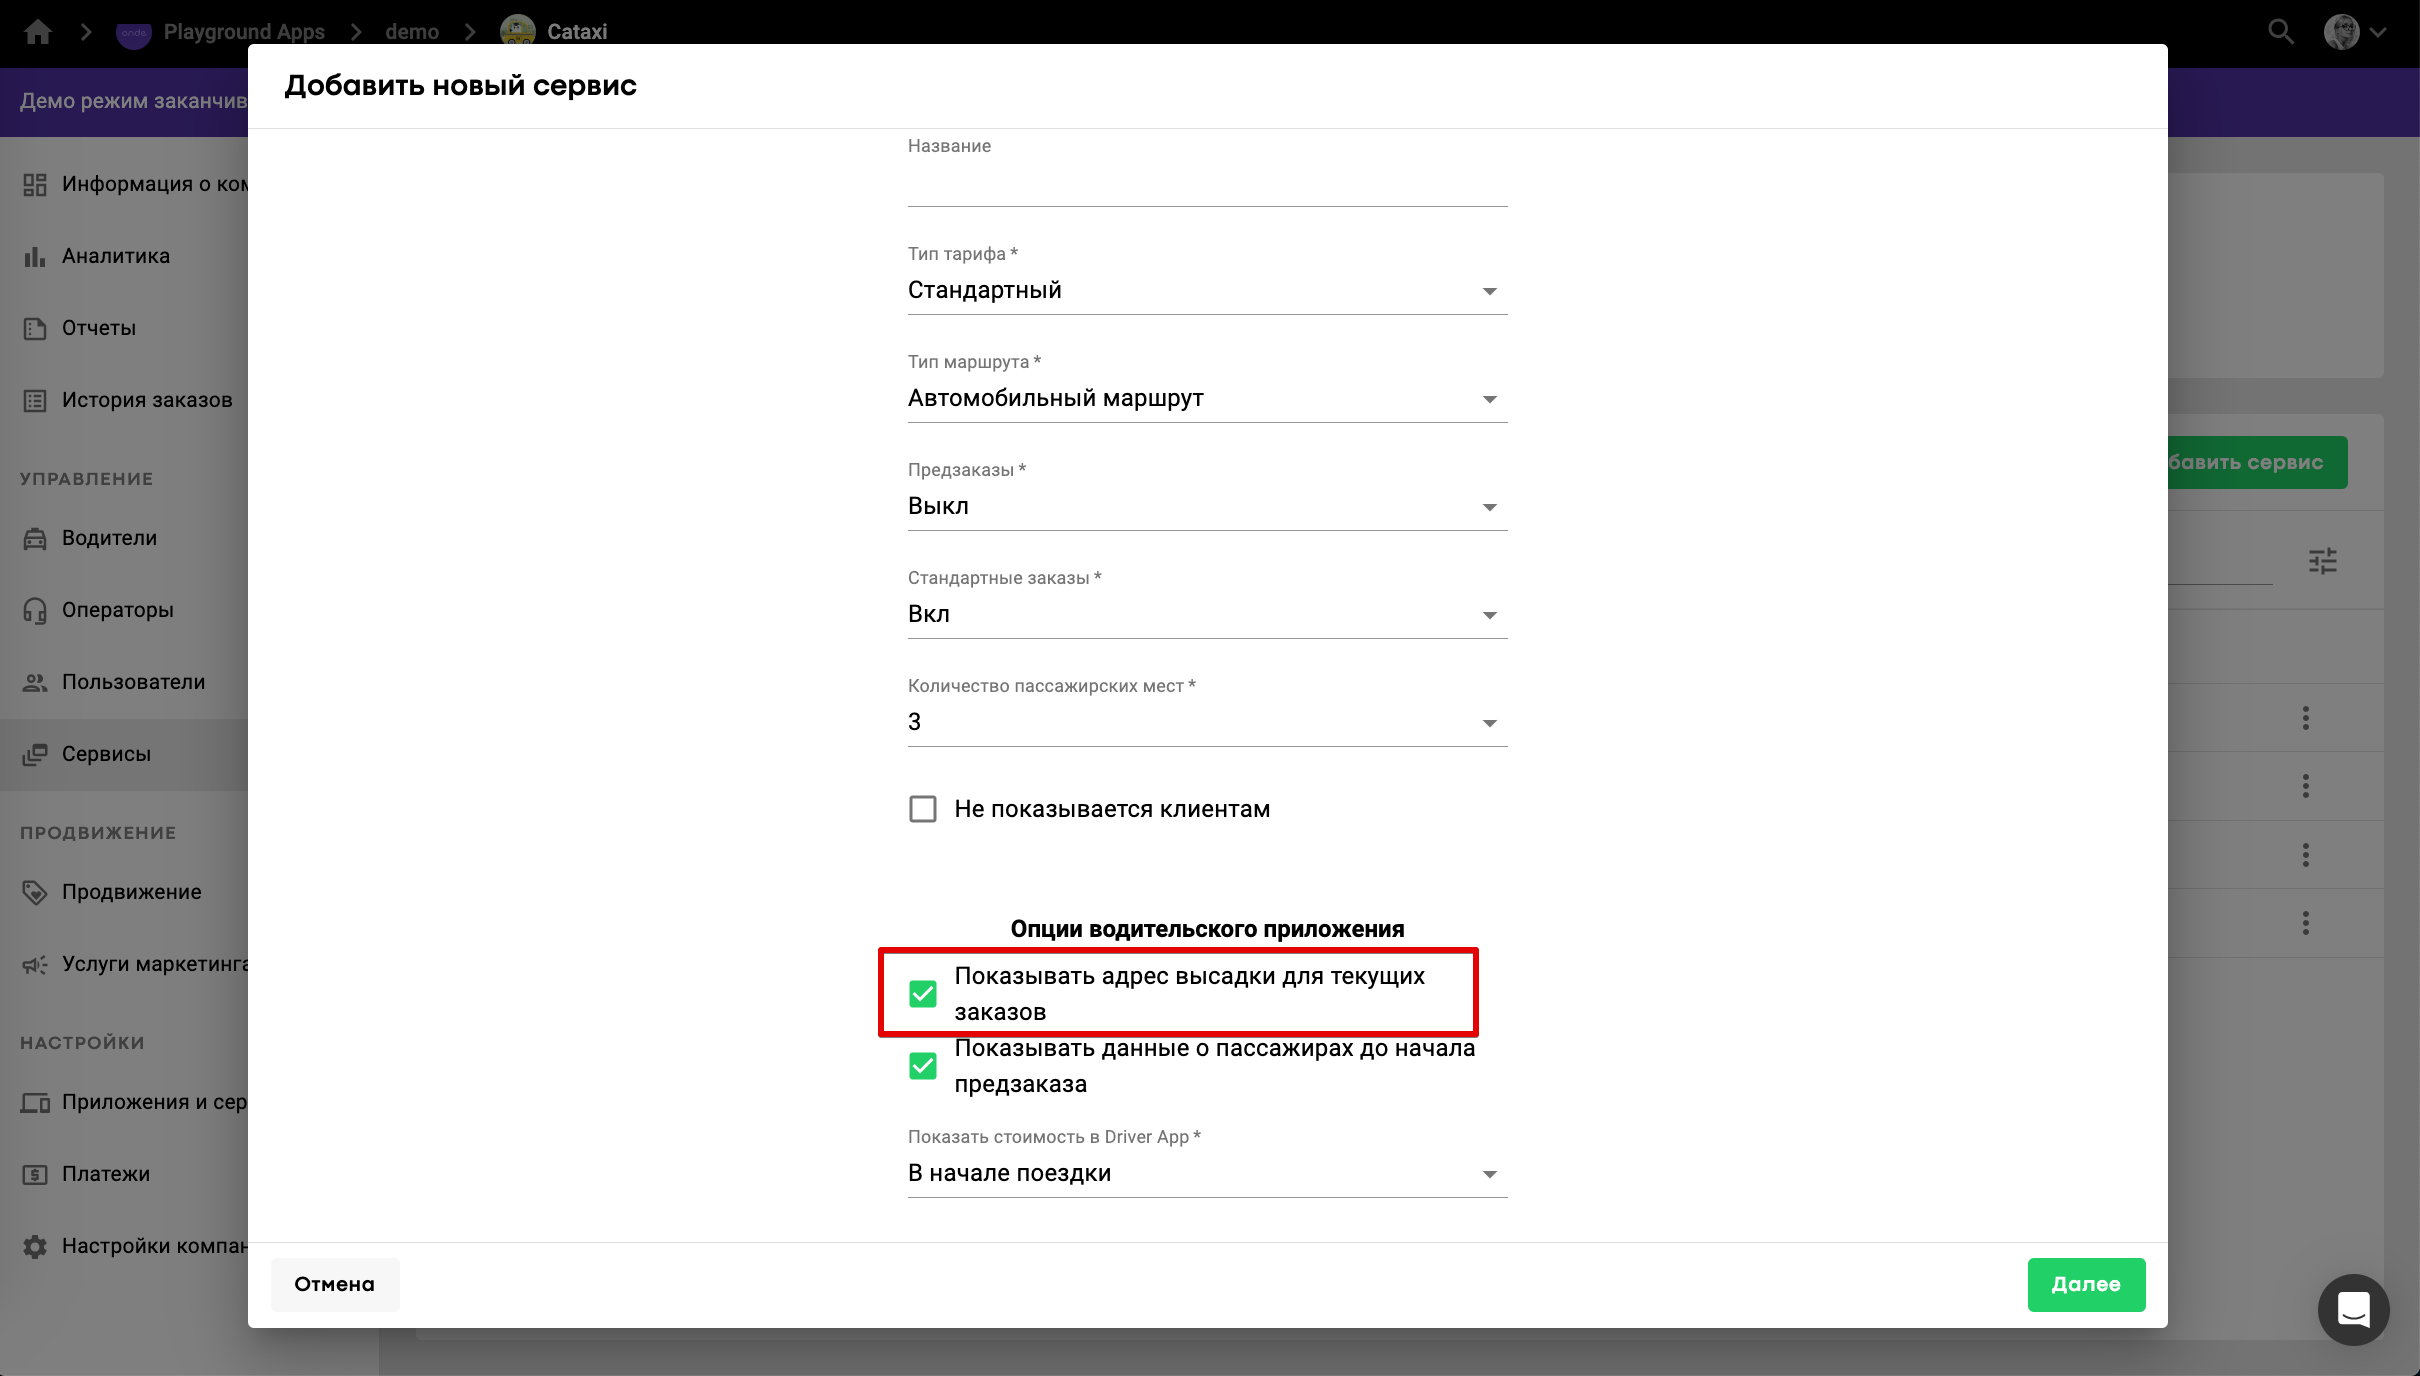Click the 'Далее' button

point(2085,1284)
